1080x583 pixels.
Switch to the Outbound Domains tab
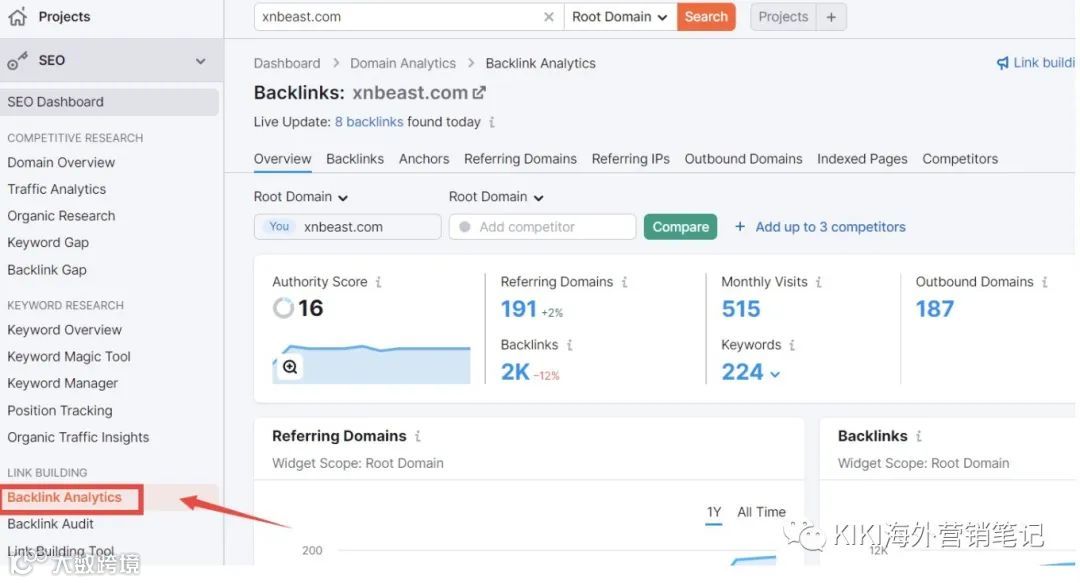click(x=743, y=159)
